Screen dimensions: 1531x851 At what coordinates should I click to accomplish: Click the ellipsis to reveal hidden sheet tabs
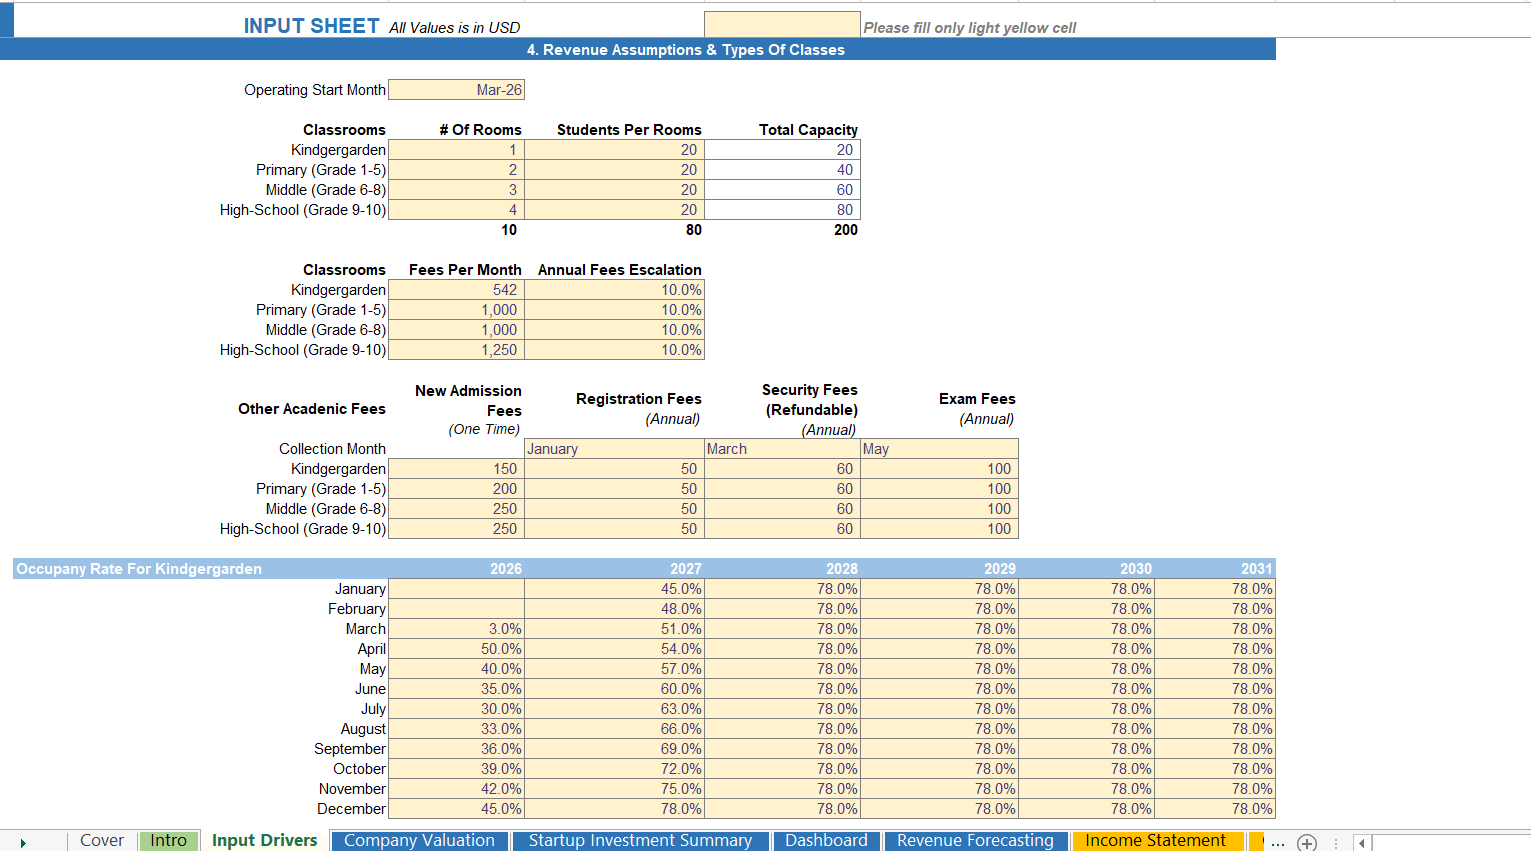click(1279, 843)
